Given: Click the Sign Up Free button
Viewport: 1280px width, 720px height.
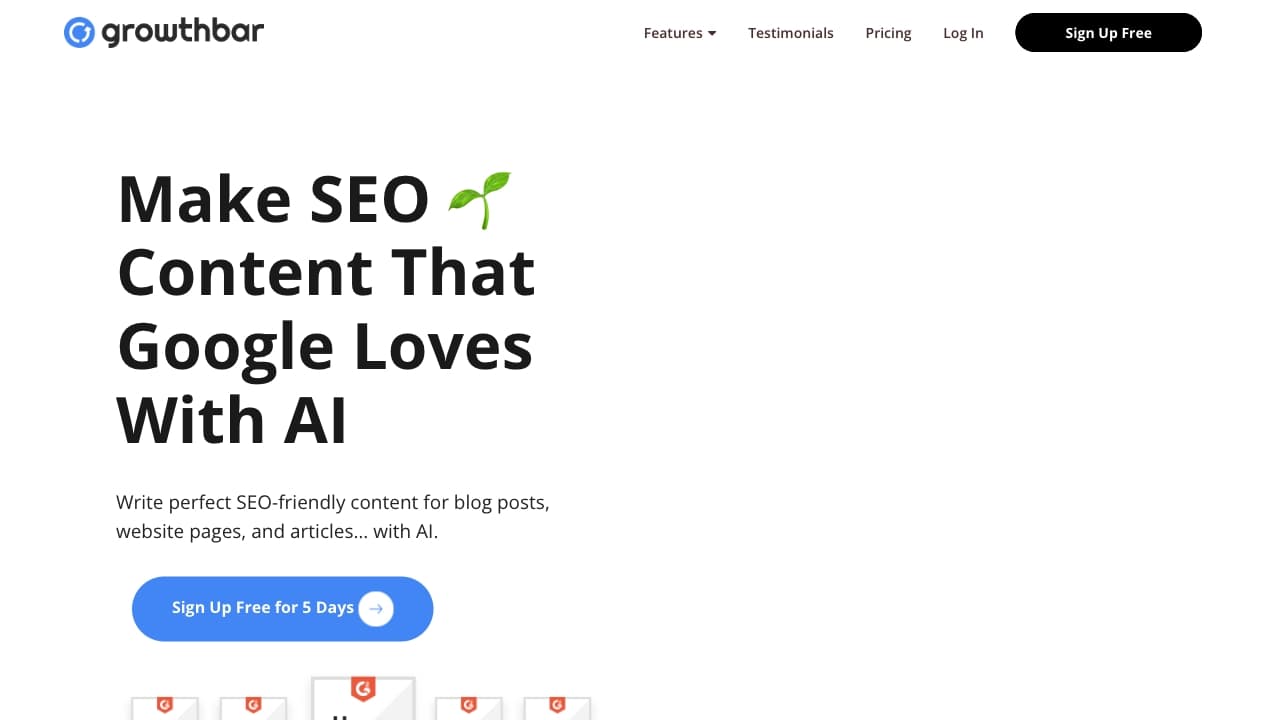Looking at the screenshot, I should coord(1108,33).
